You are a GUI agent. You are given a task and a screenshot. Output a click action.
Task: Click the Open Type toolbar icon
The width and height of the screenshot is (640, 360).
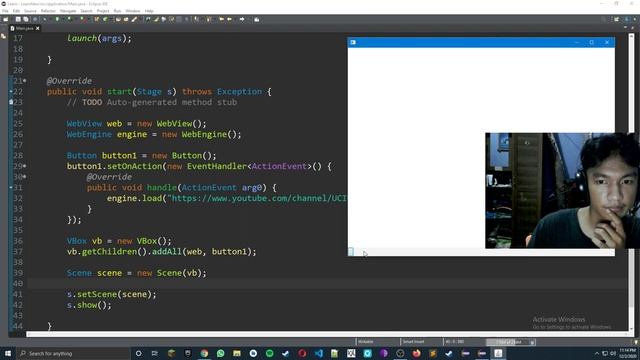(118, 19)
